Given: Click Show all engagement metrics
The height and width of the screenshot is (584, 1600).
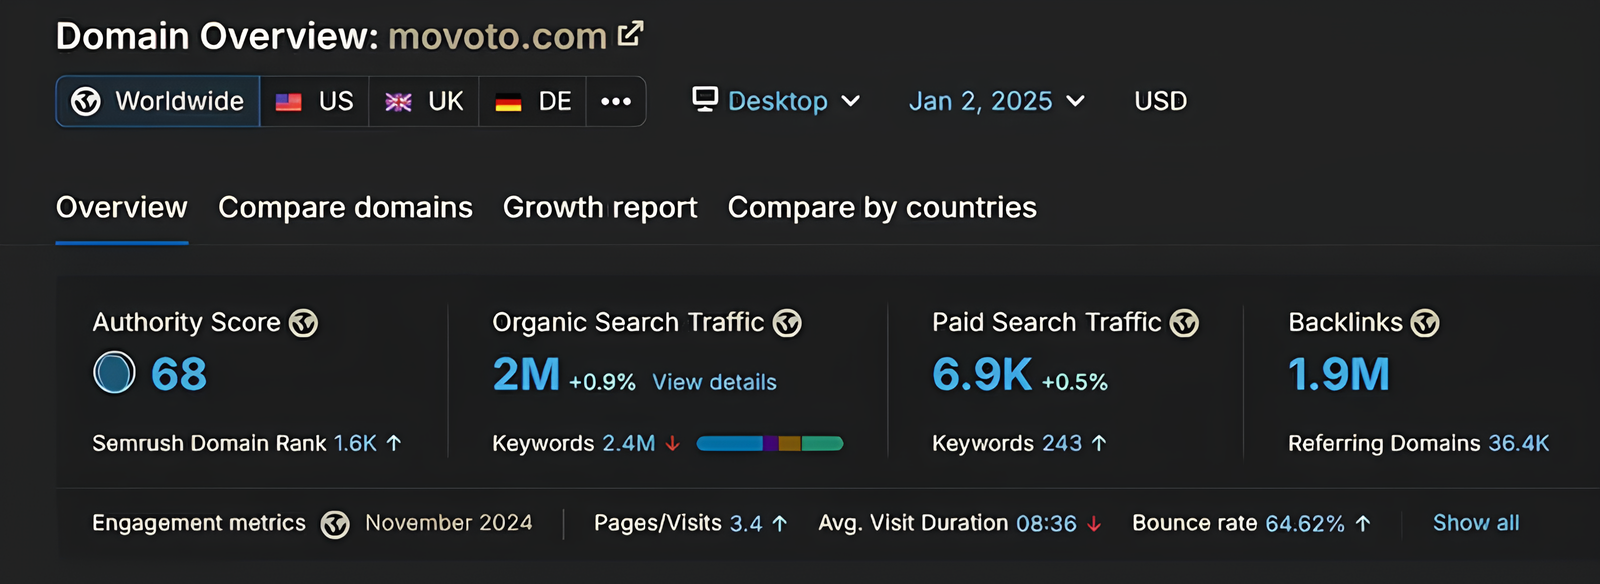Looking at the screenshot, I should pos(1476,523).
